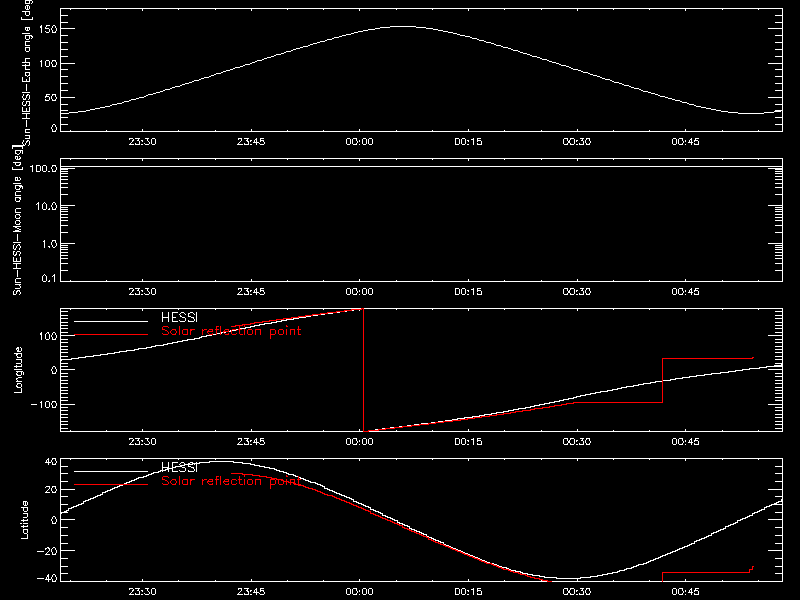
Task: Click the red vertical longitude wrap line at 00:00
Action: 363,370
